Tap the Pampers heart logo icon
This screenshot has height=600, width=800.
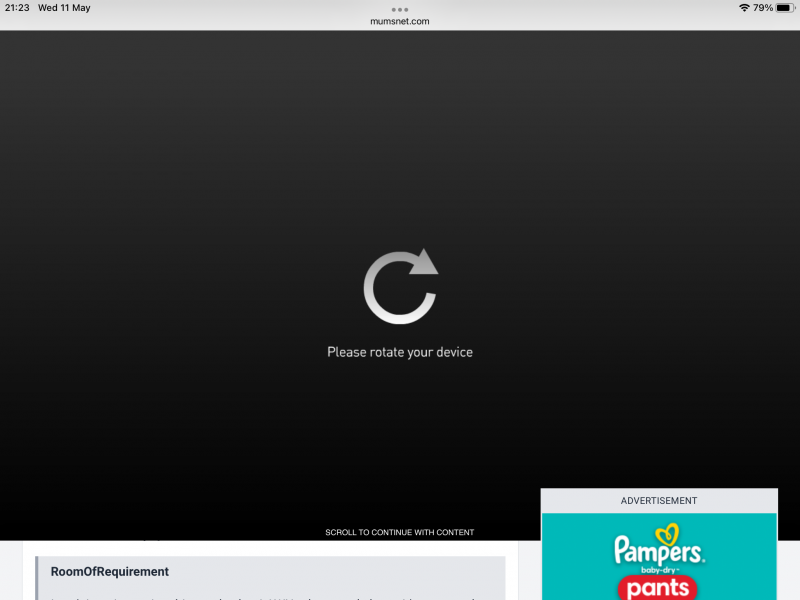click(665, 533)
